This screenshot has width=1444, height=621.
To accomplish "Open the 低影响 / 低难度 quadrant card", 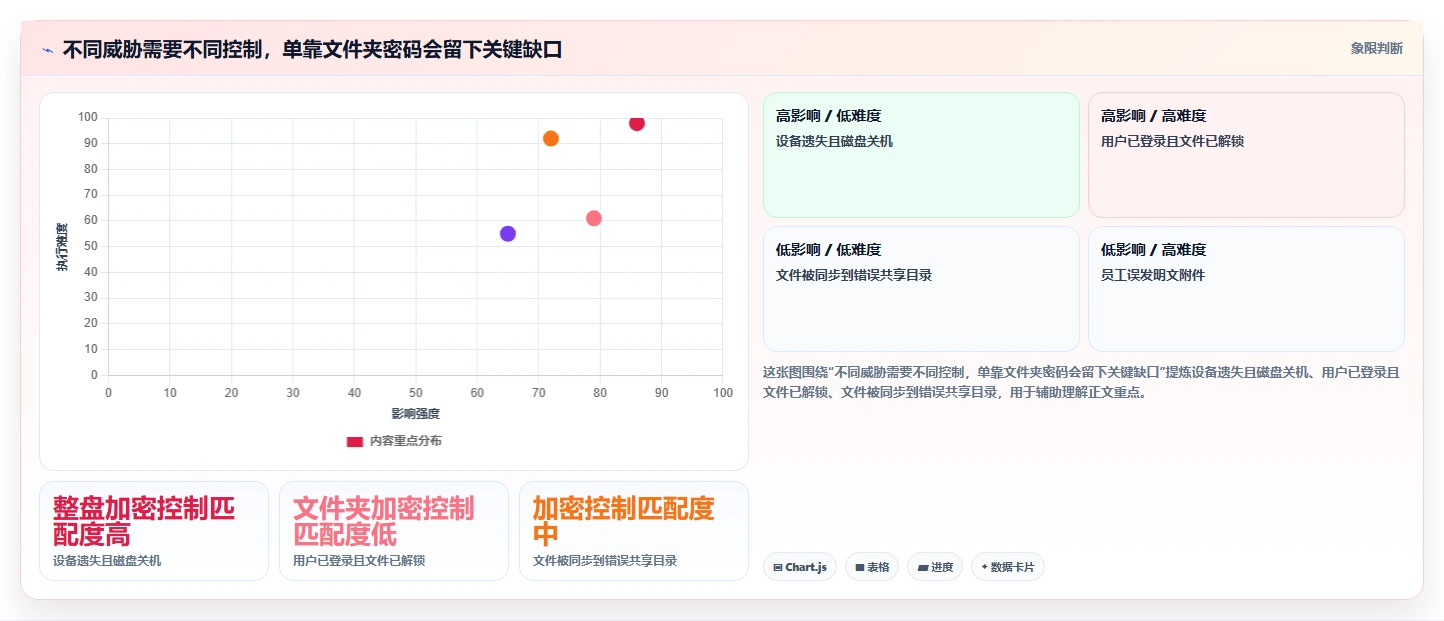I will click(x=921, y=289).
